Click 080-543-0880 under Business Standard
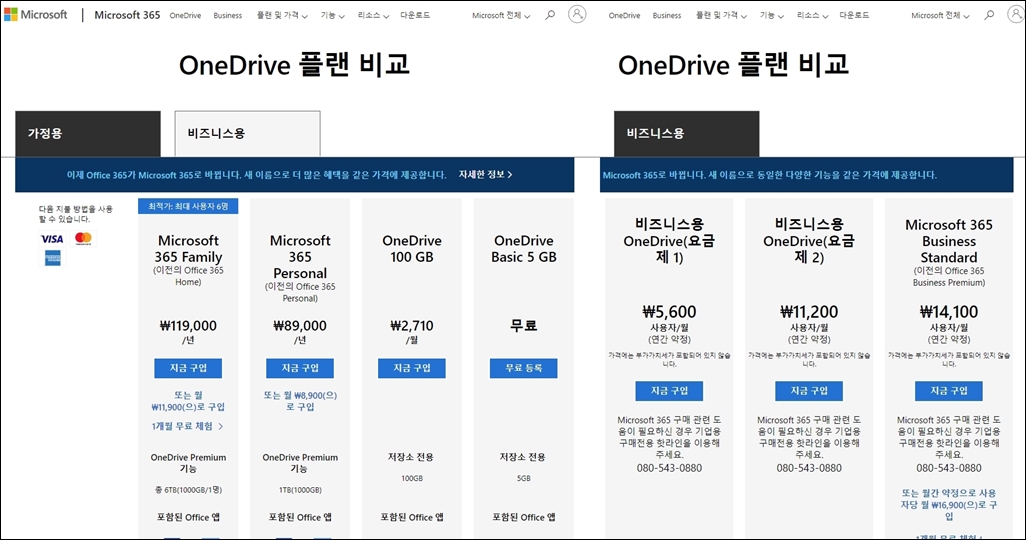The image size is (1026, 540). click(x=949, y=468)
